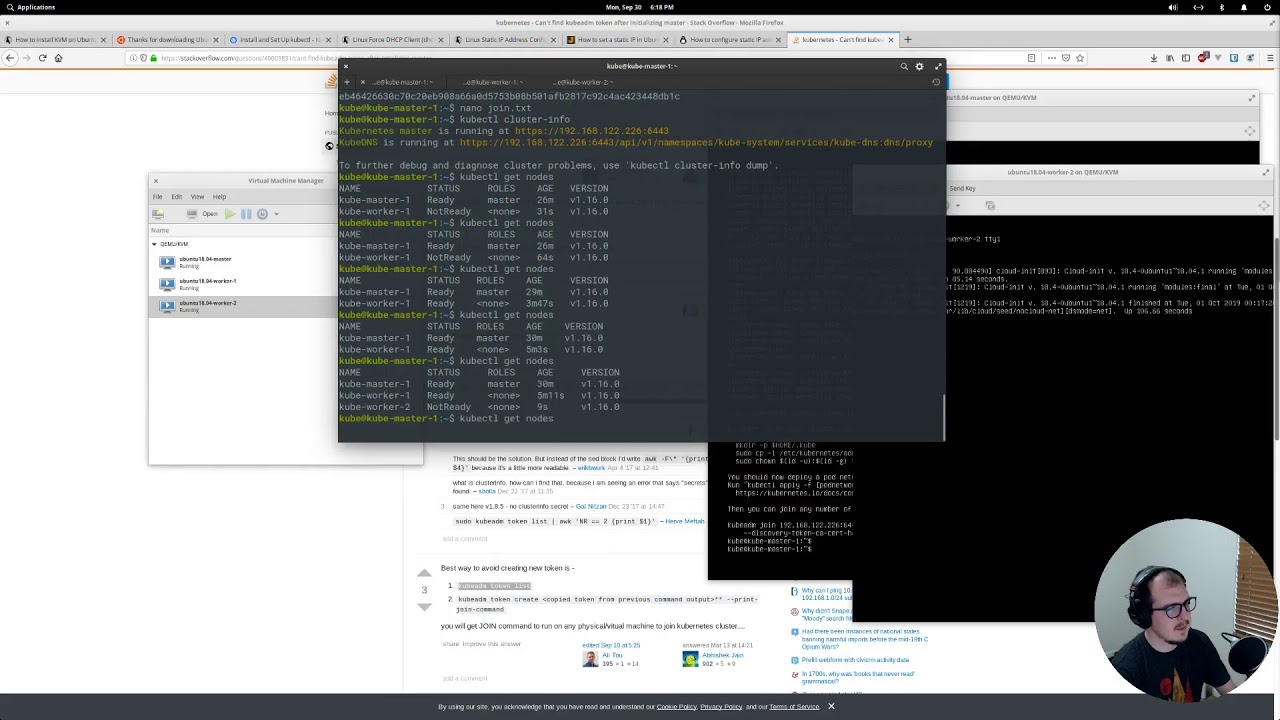Click the new virtual machine icon in Virtual Machine Manager
This screenshot has width=1280, height=720.
pyautogui.click(x=158, y=214)
